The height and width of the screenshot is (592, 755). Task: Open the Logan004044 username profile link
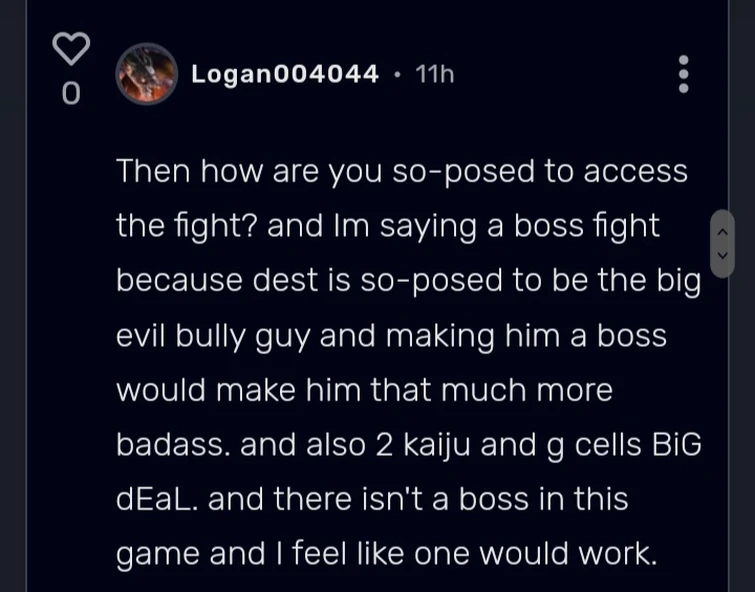(285, 74)
